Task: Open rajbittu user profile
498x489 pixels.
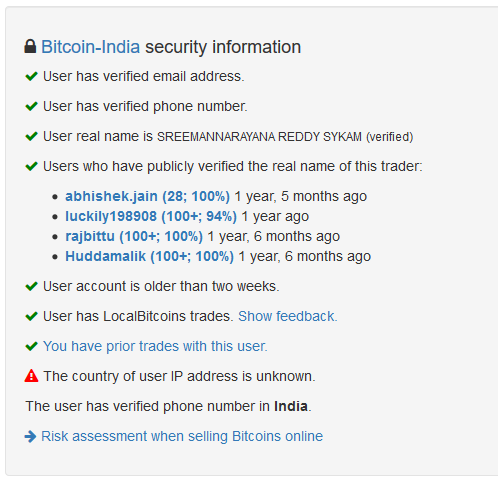Action: [x=134, y=236]
